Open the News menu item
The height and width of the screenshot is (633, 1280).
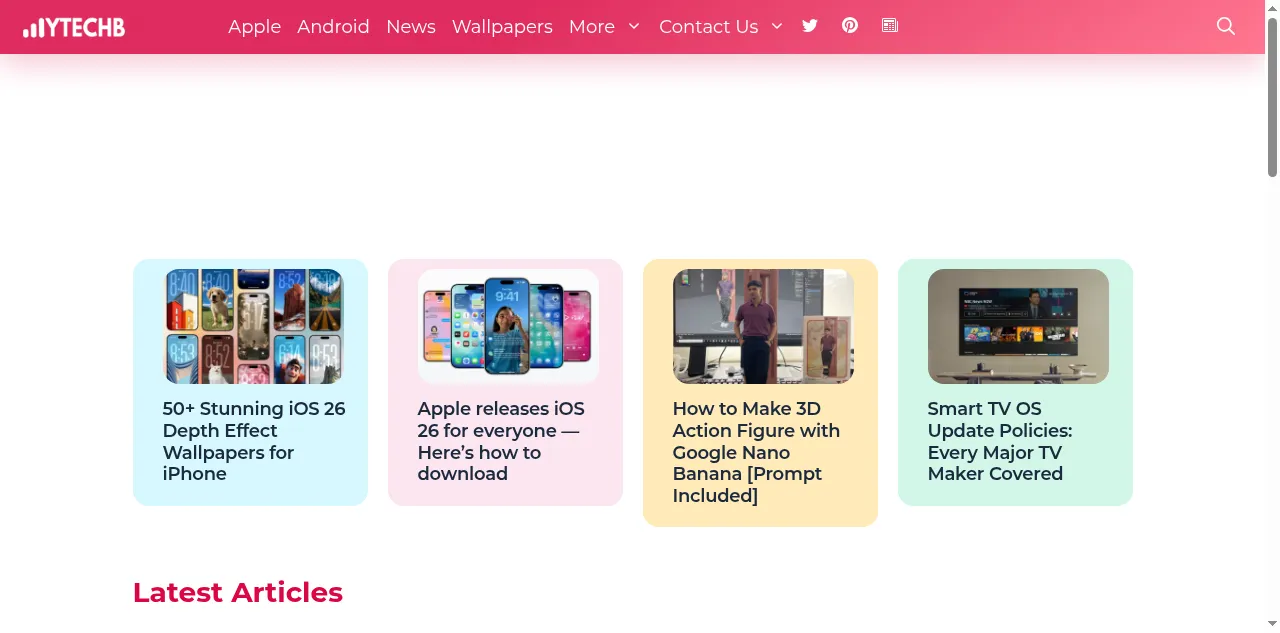411,27
